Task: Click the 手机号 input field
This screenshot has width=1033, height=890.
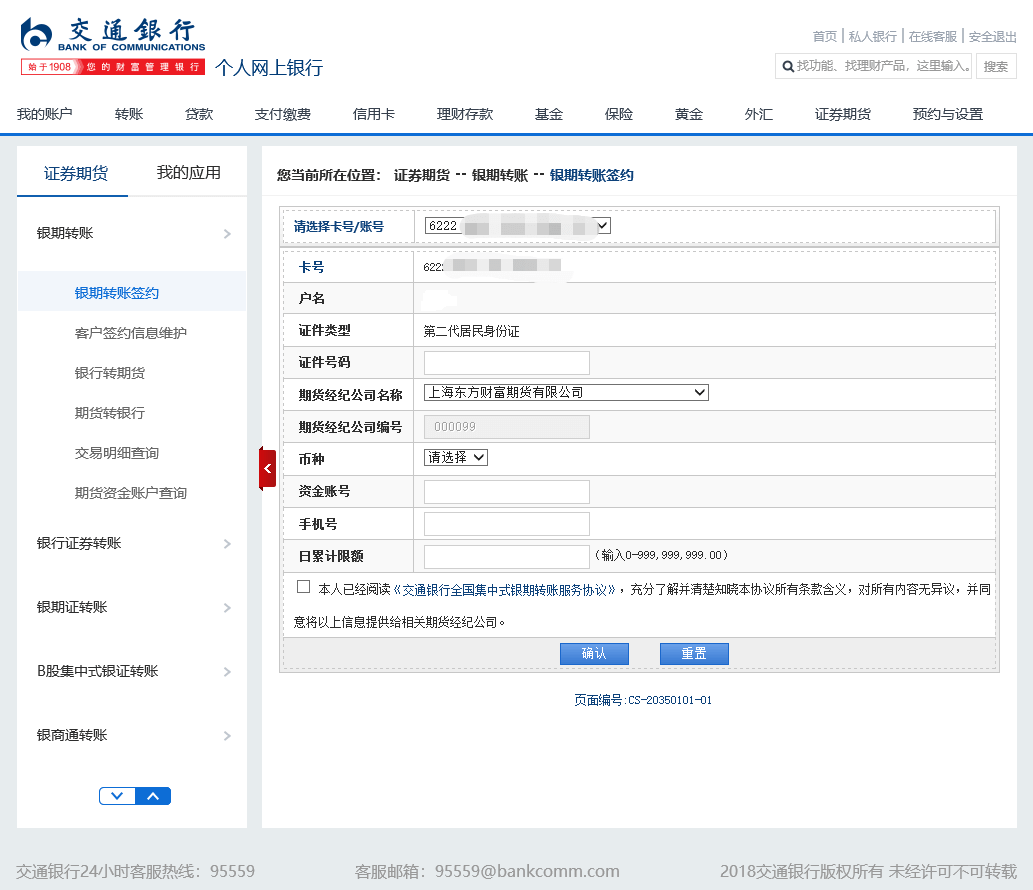Action: (507, 524)
